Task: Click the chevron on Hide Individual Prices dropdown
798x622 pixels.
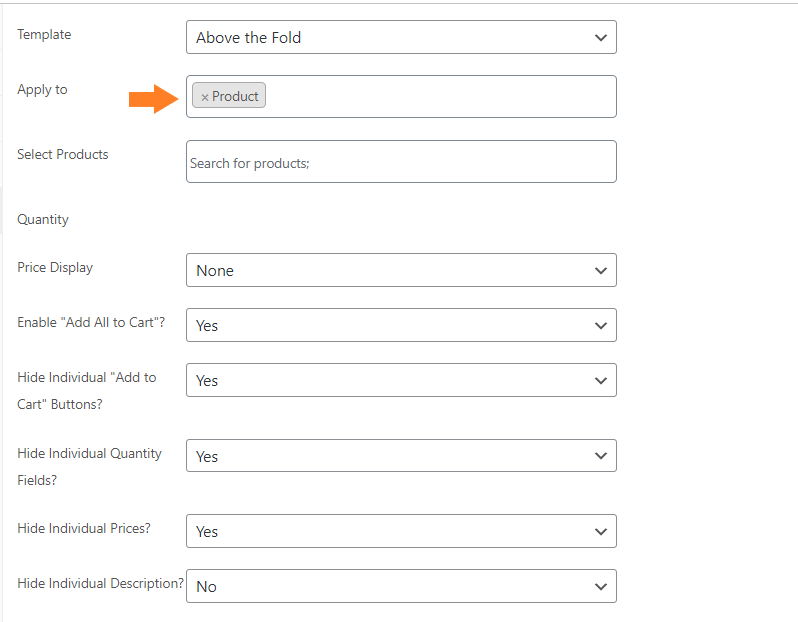Action: tap(601, 532)
